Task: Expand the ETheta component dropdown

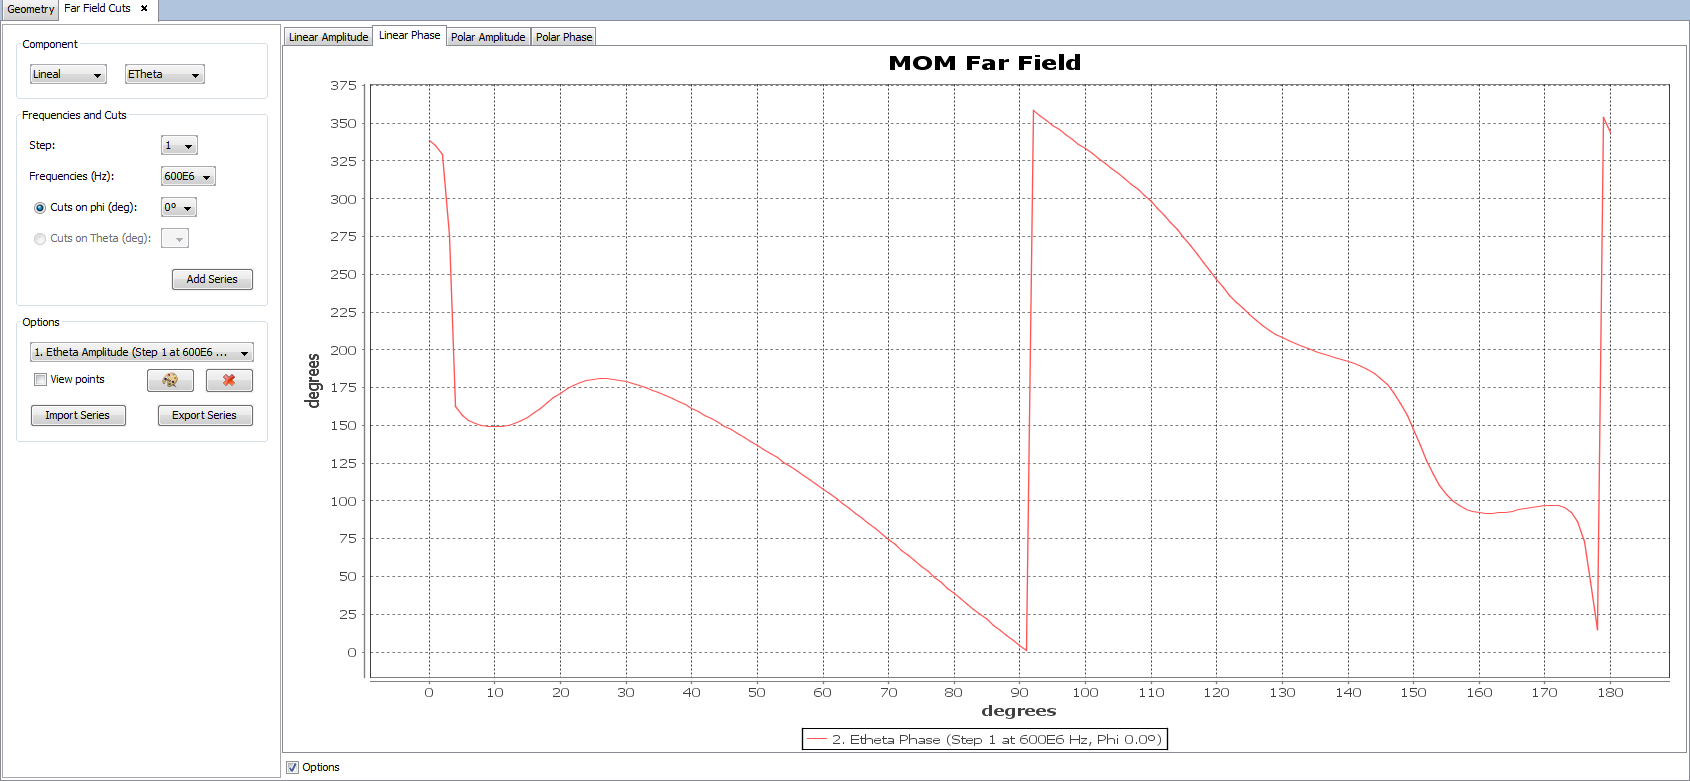Action: [x=164, y=75]
